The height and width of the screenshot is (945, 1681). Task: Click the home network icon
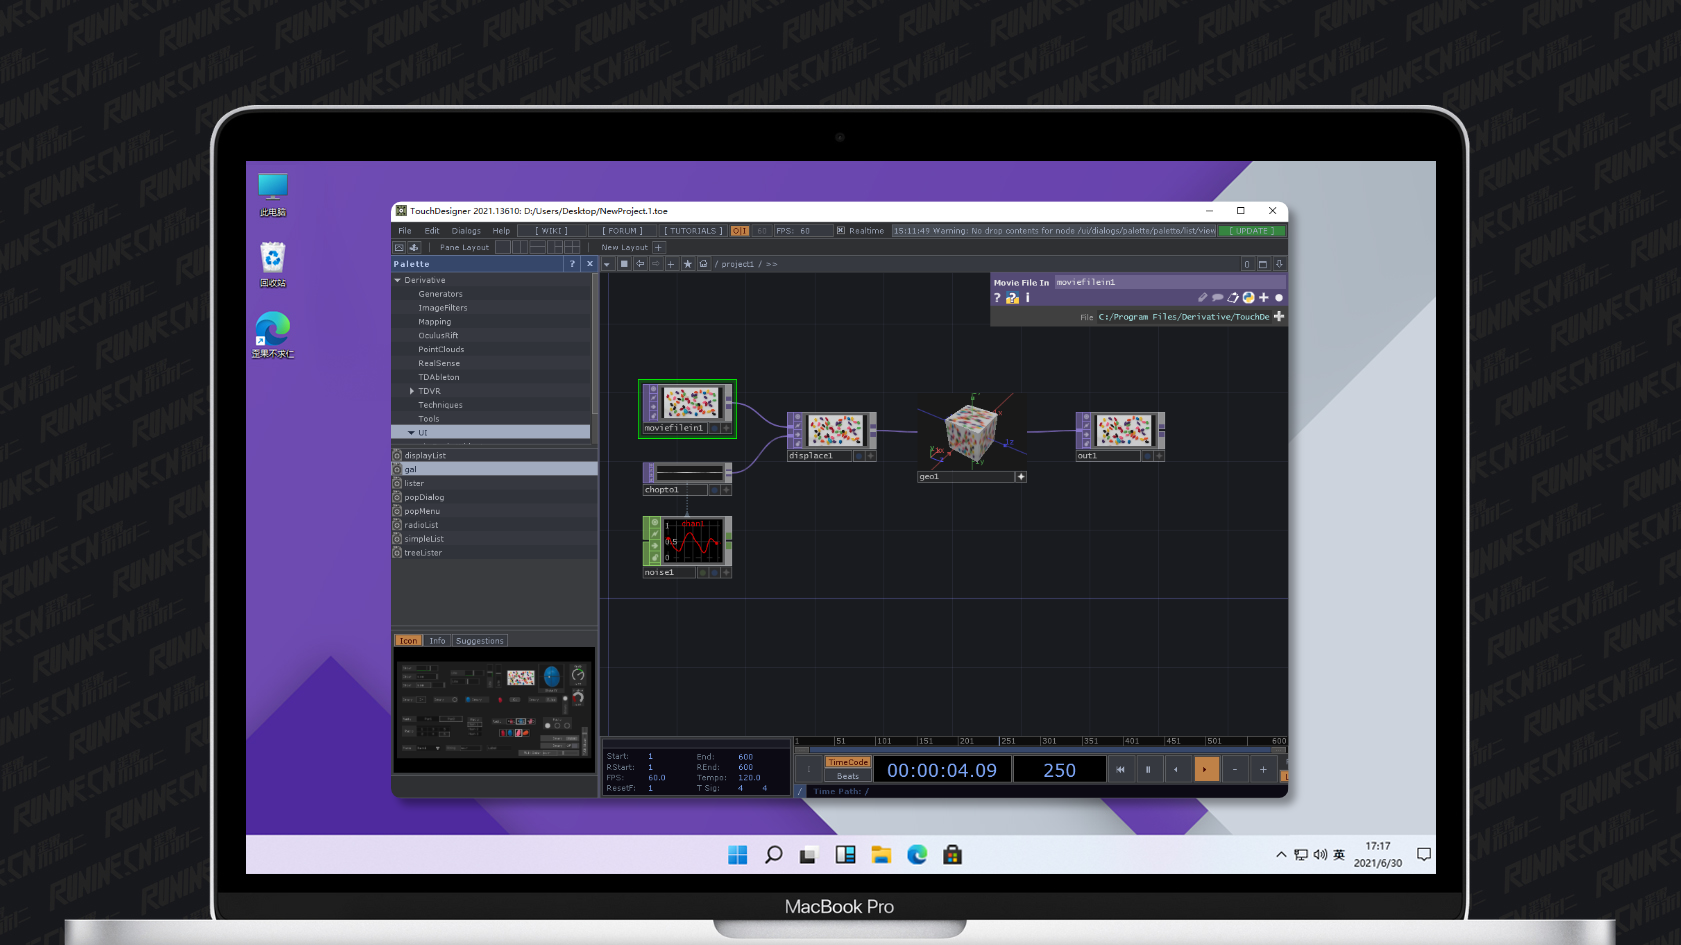pos(703,264)
